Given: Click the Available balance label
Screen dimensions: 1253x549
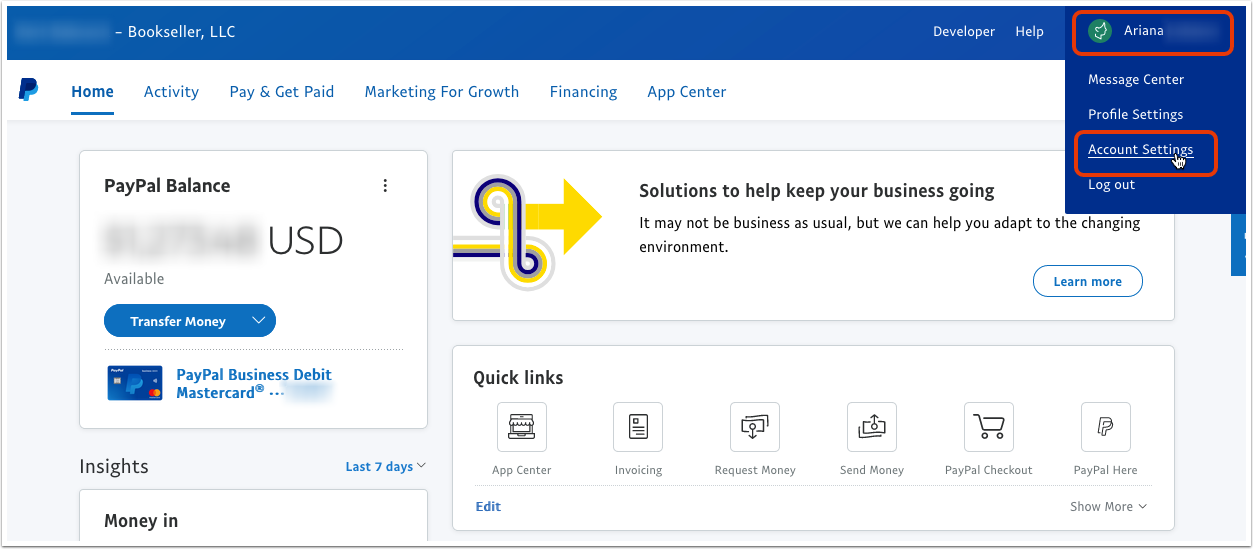Looking at the screenshot, I should [134, 279].
